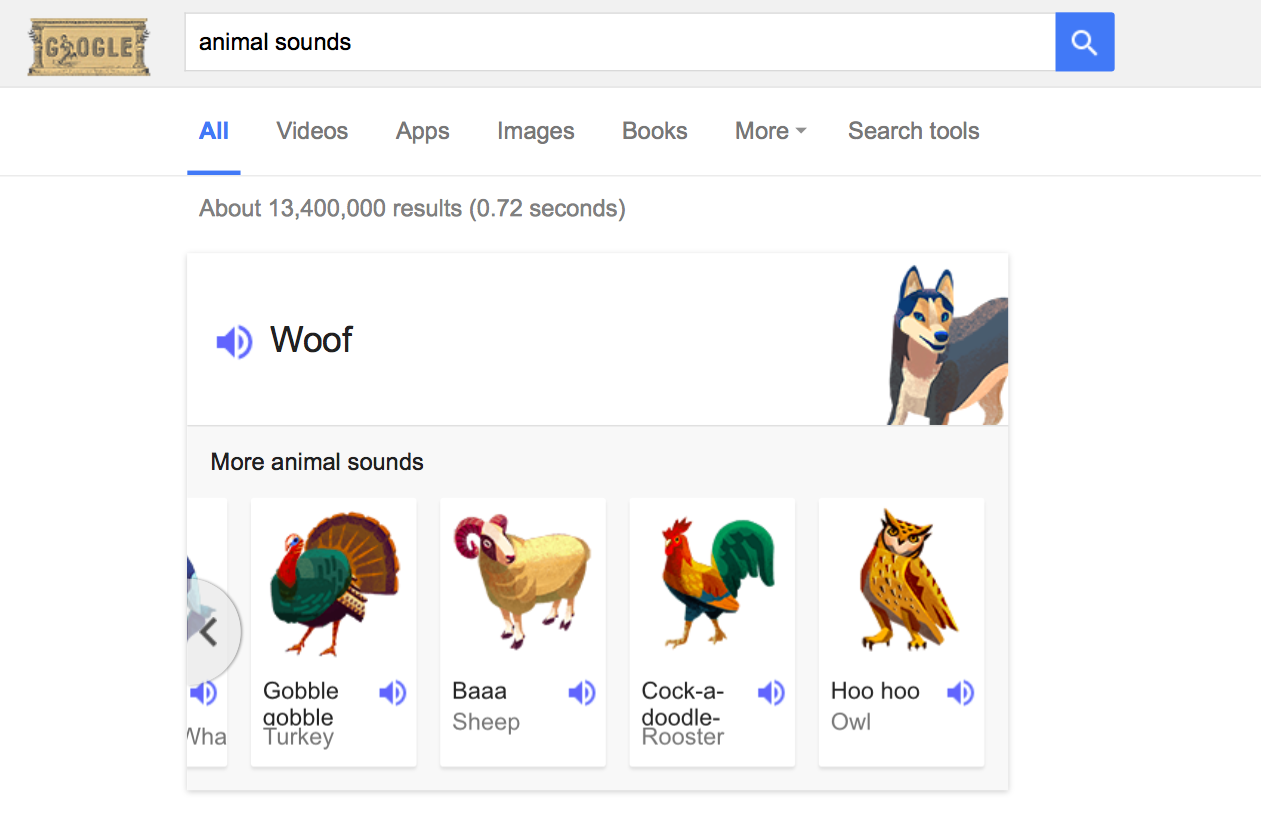Viewport: 1261px width, 814px height.
Task: Open the Books search tab
Action: point(654,131)
